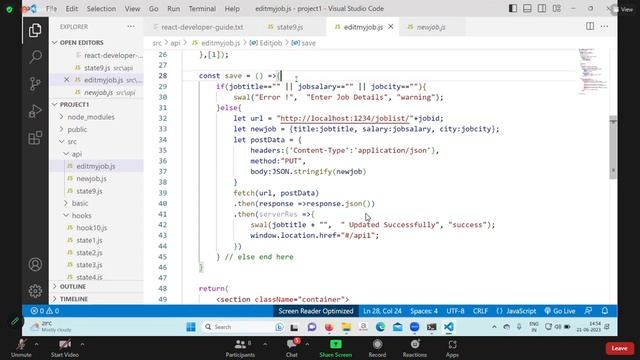640x360 pixels.
Task: Open the Selection menu
Action: [101, 9]
